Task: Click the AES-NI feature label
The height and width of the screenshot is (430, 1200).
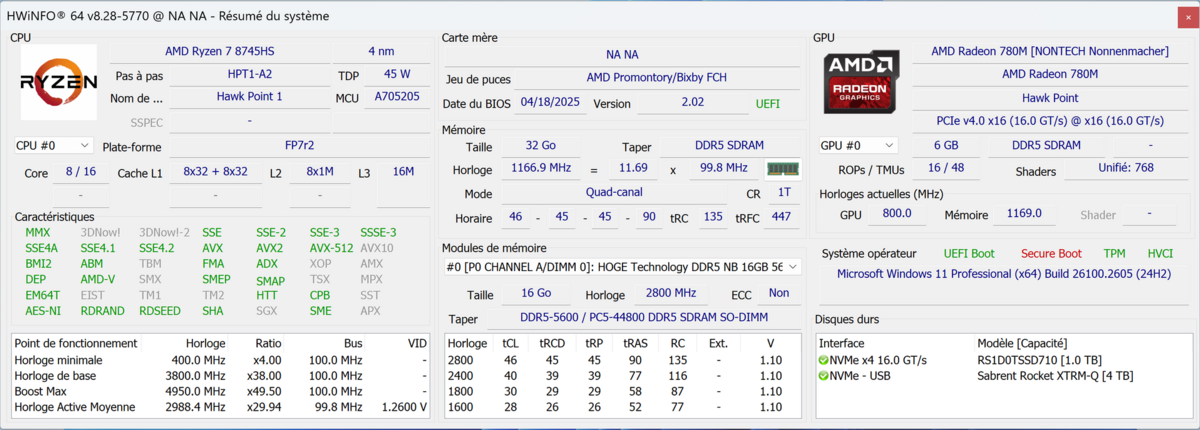Action: tap(42, 311)
